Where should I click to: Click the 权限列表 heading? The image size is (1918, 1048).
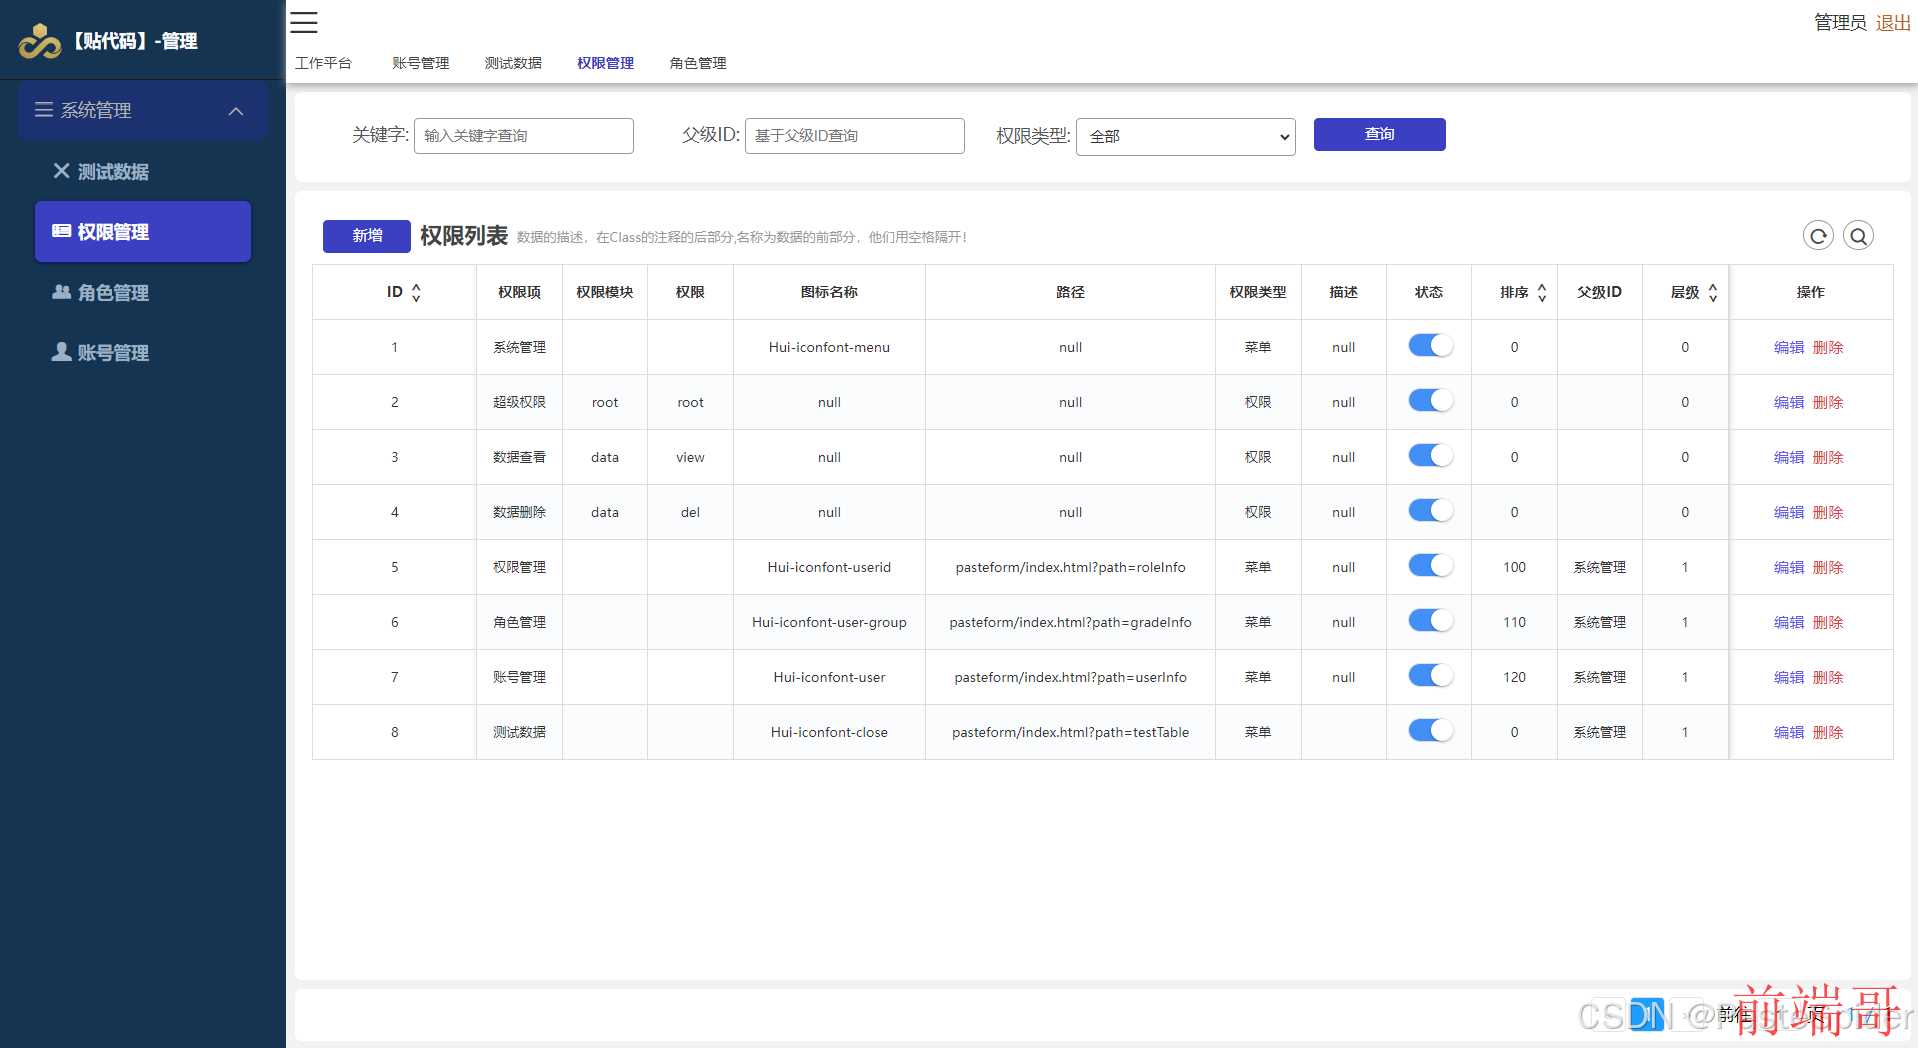[x=464, y=236]
